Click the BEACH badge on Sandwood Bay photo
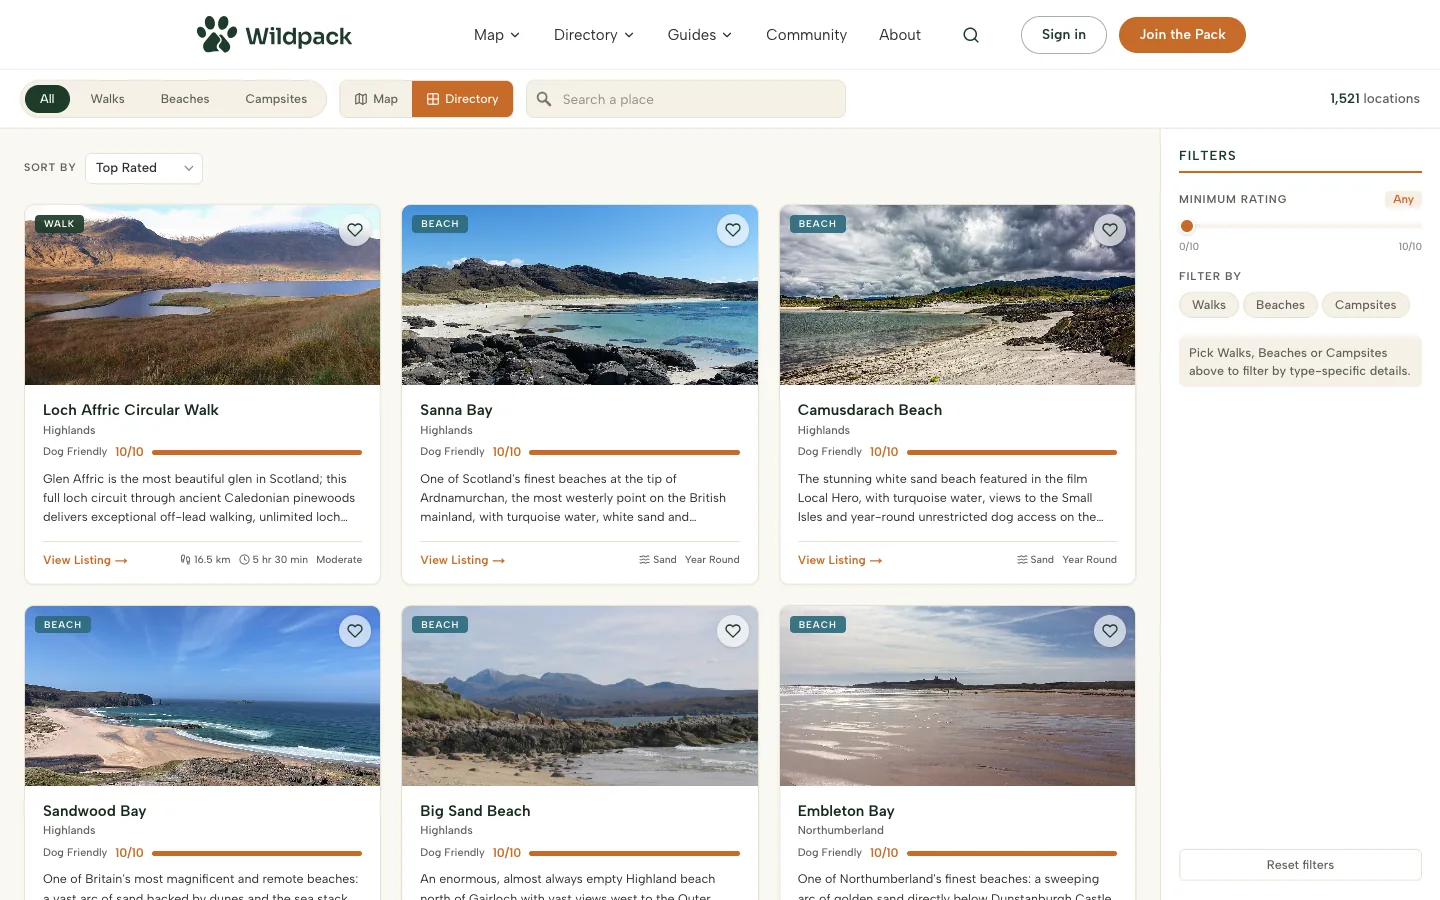Image resolution: width=1440 pixels, height=900 pixels. 63,625
